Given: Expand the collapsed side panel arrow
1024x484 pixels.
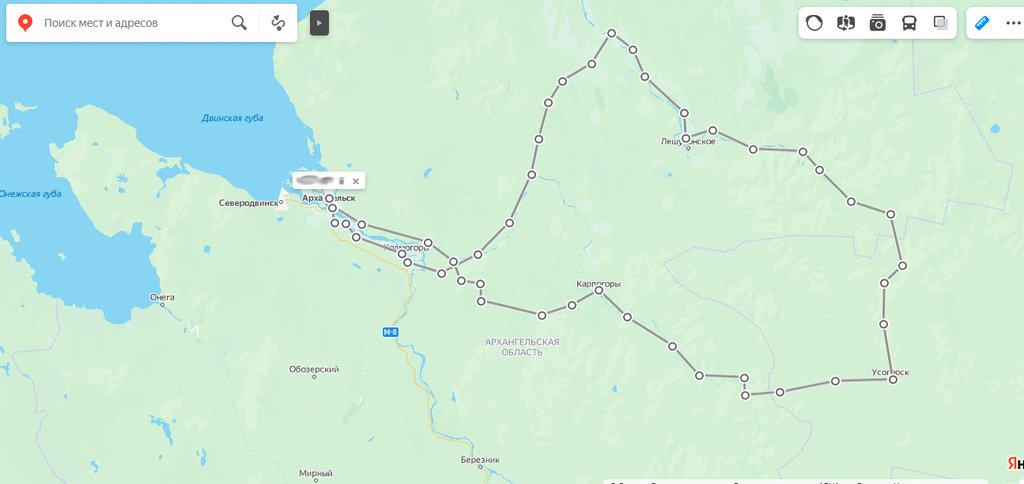Looking at the screenshot, I should [x=319, y=23].
